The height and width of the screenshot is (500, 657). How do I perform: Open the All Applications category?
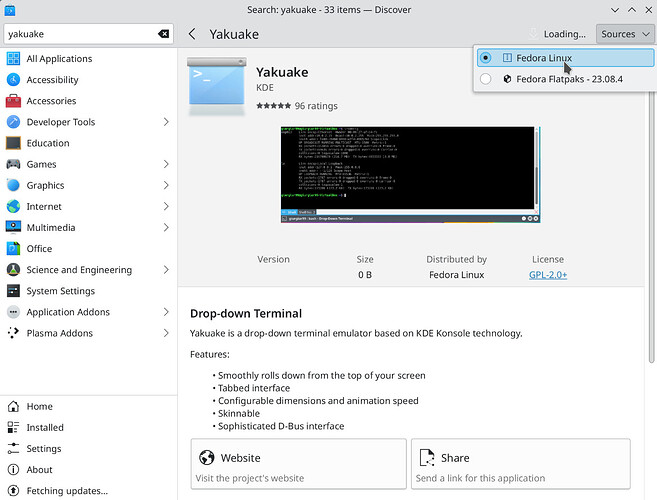[88, 58]
